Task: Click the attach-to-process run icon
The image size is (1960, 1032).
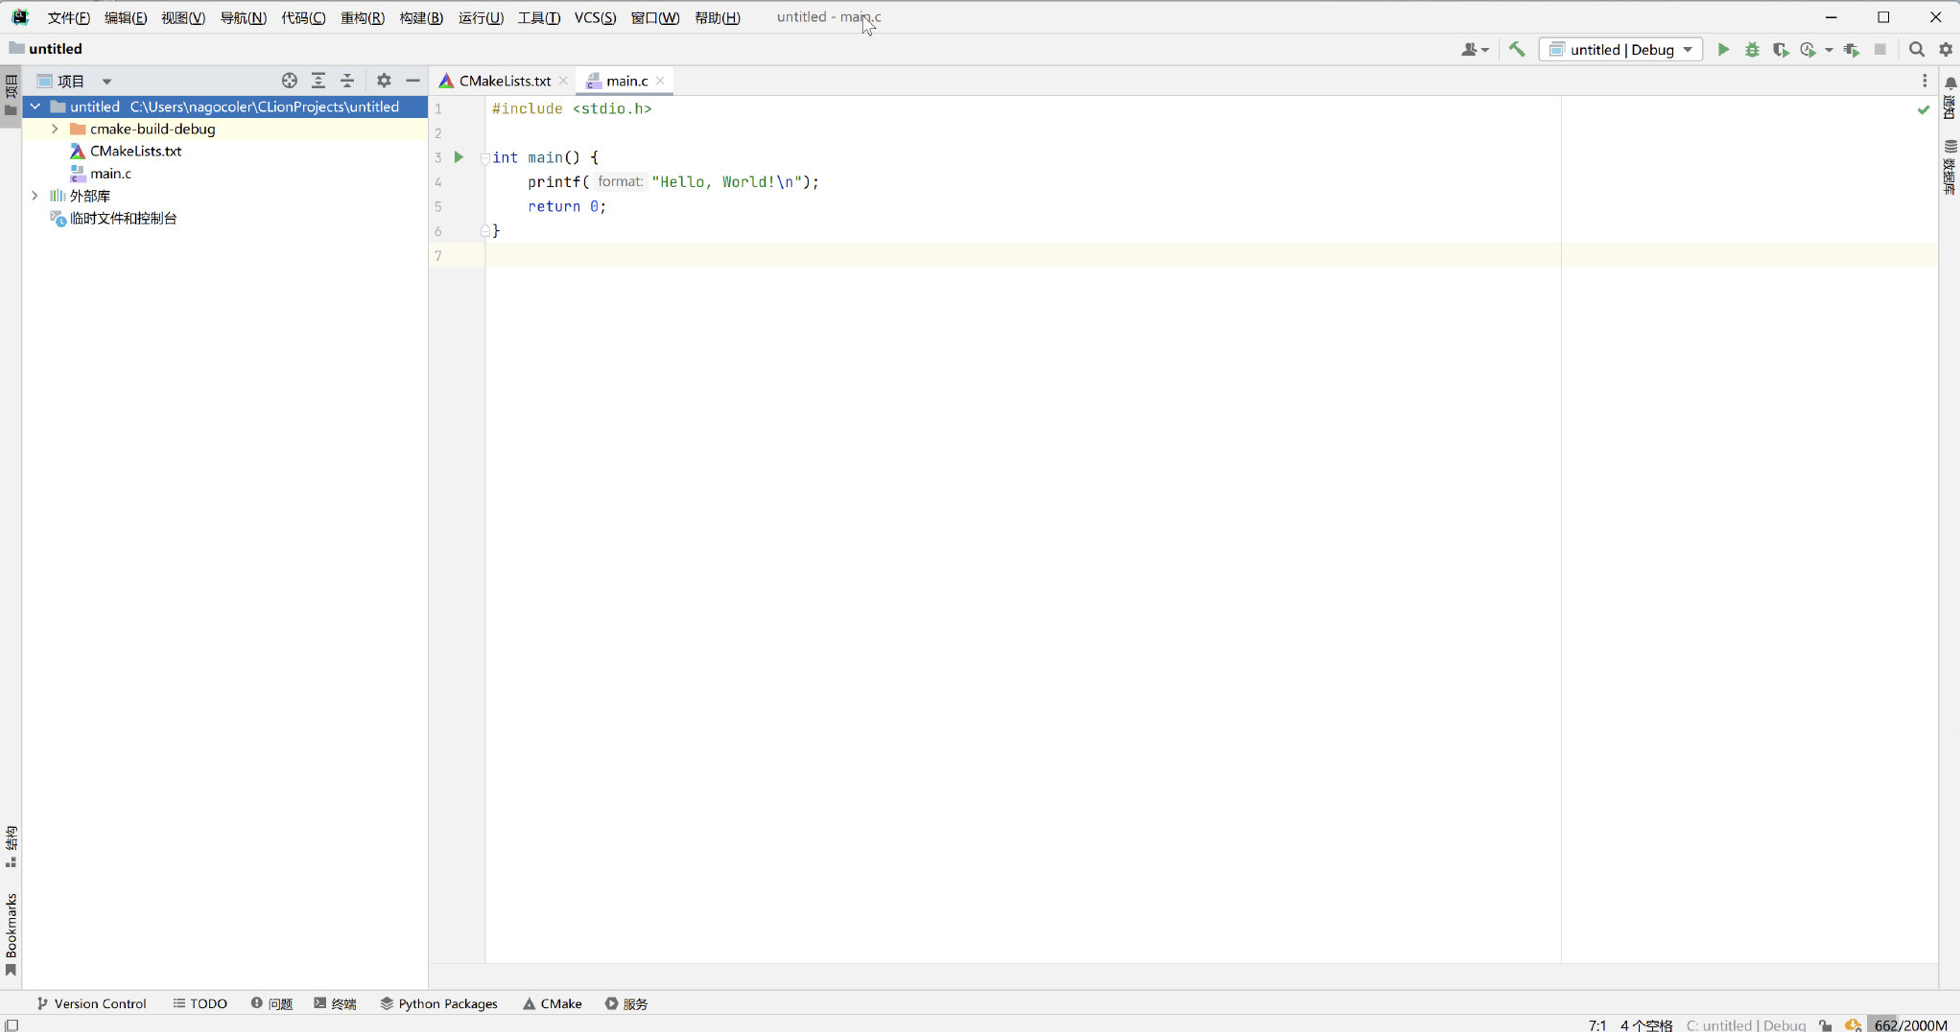Action: click(1851, 49)
